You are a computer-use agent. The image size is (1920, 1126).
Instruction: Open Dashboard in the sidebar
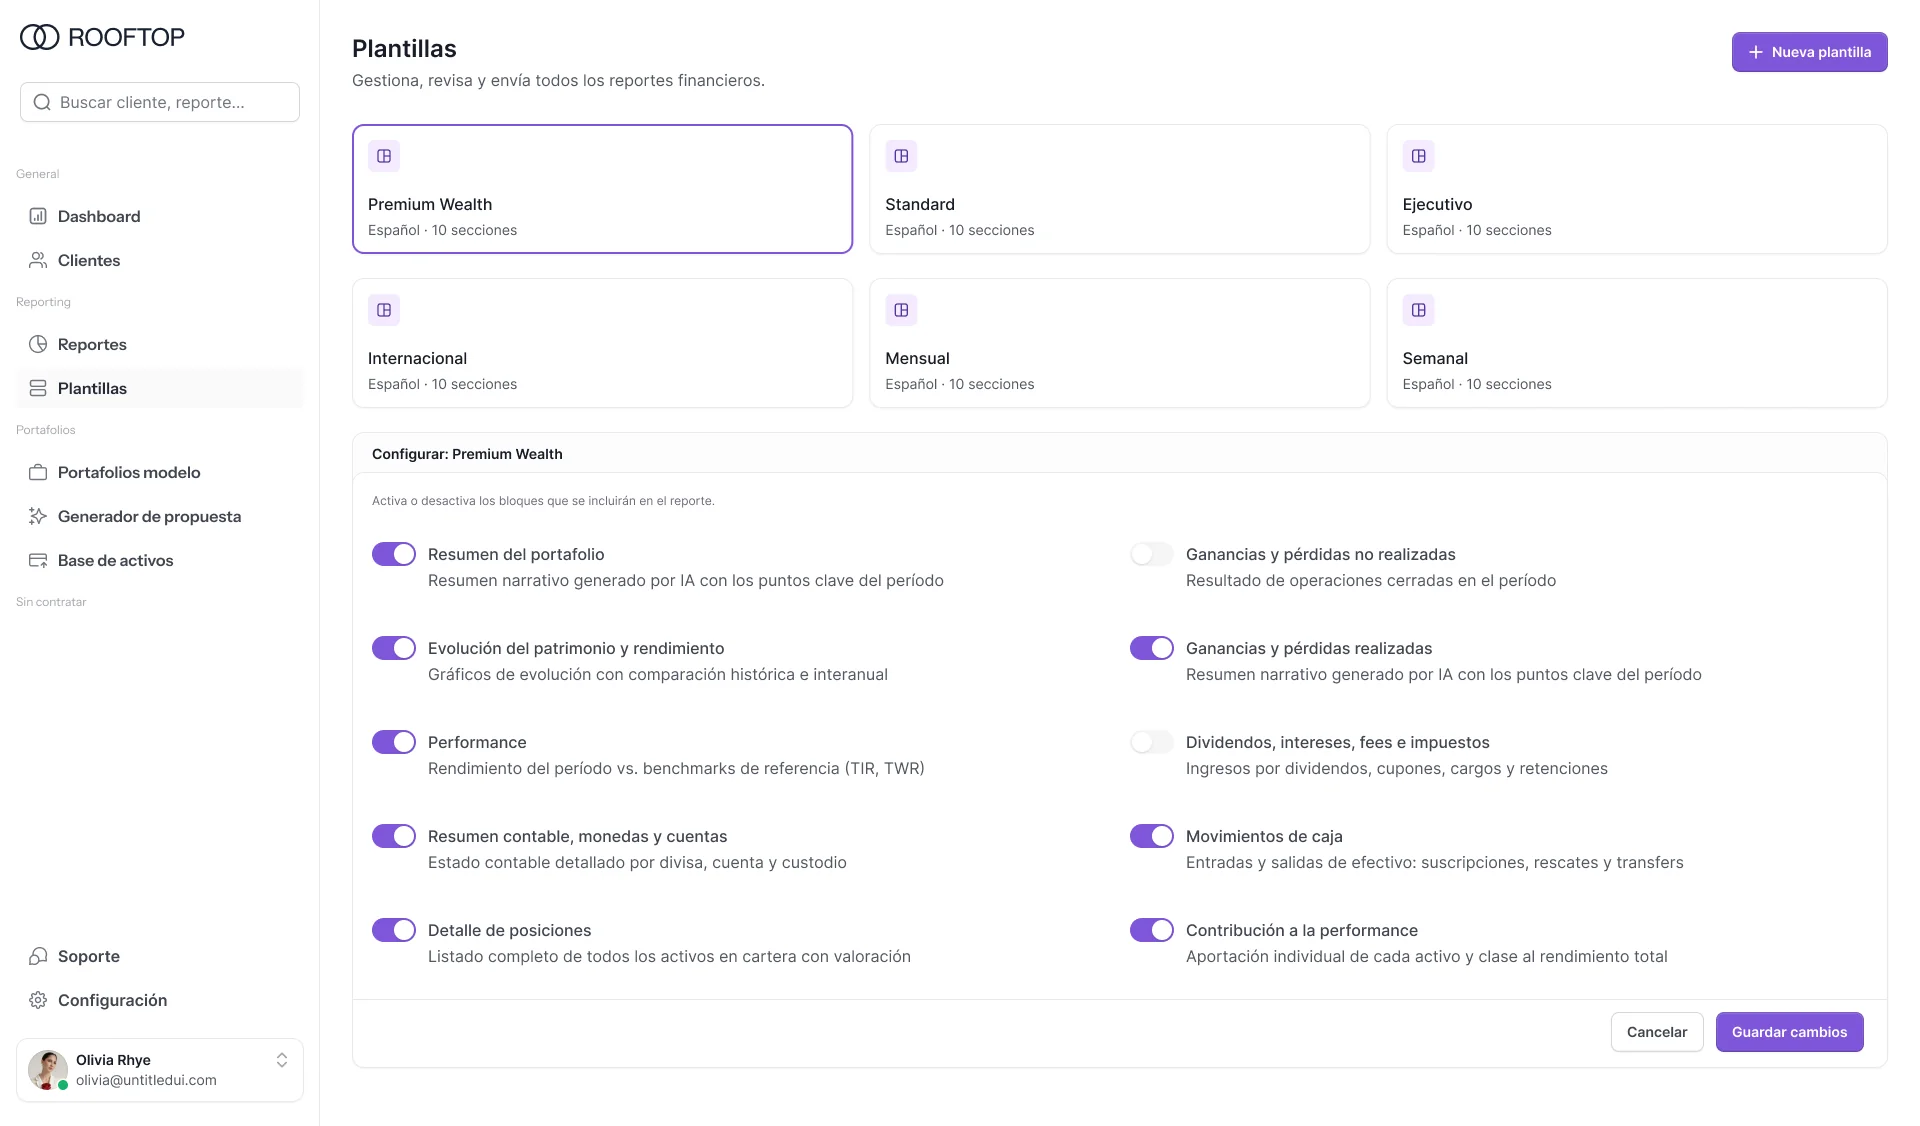(160, 216)
